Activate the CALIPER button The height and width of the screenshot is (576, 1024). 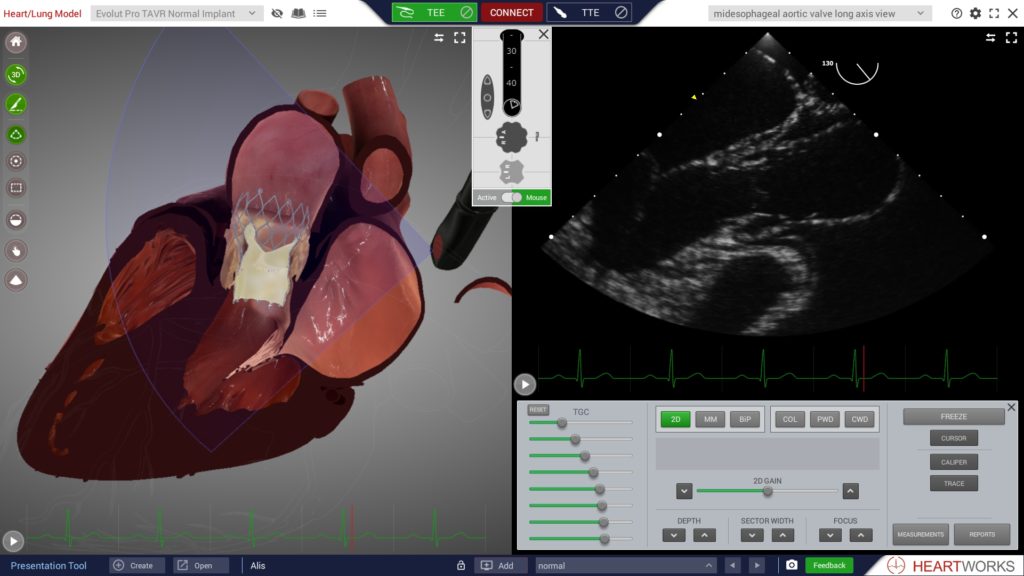coord(953,462)
